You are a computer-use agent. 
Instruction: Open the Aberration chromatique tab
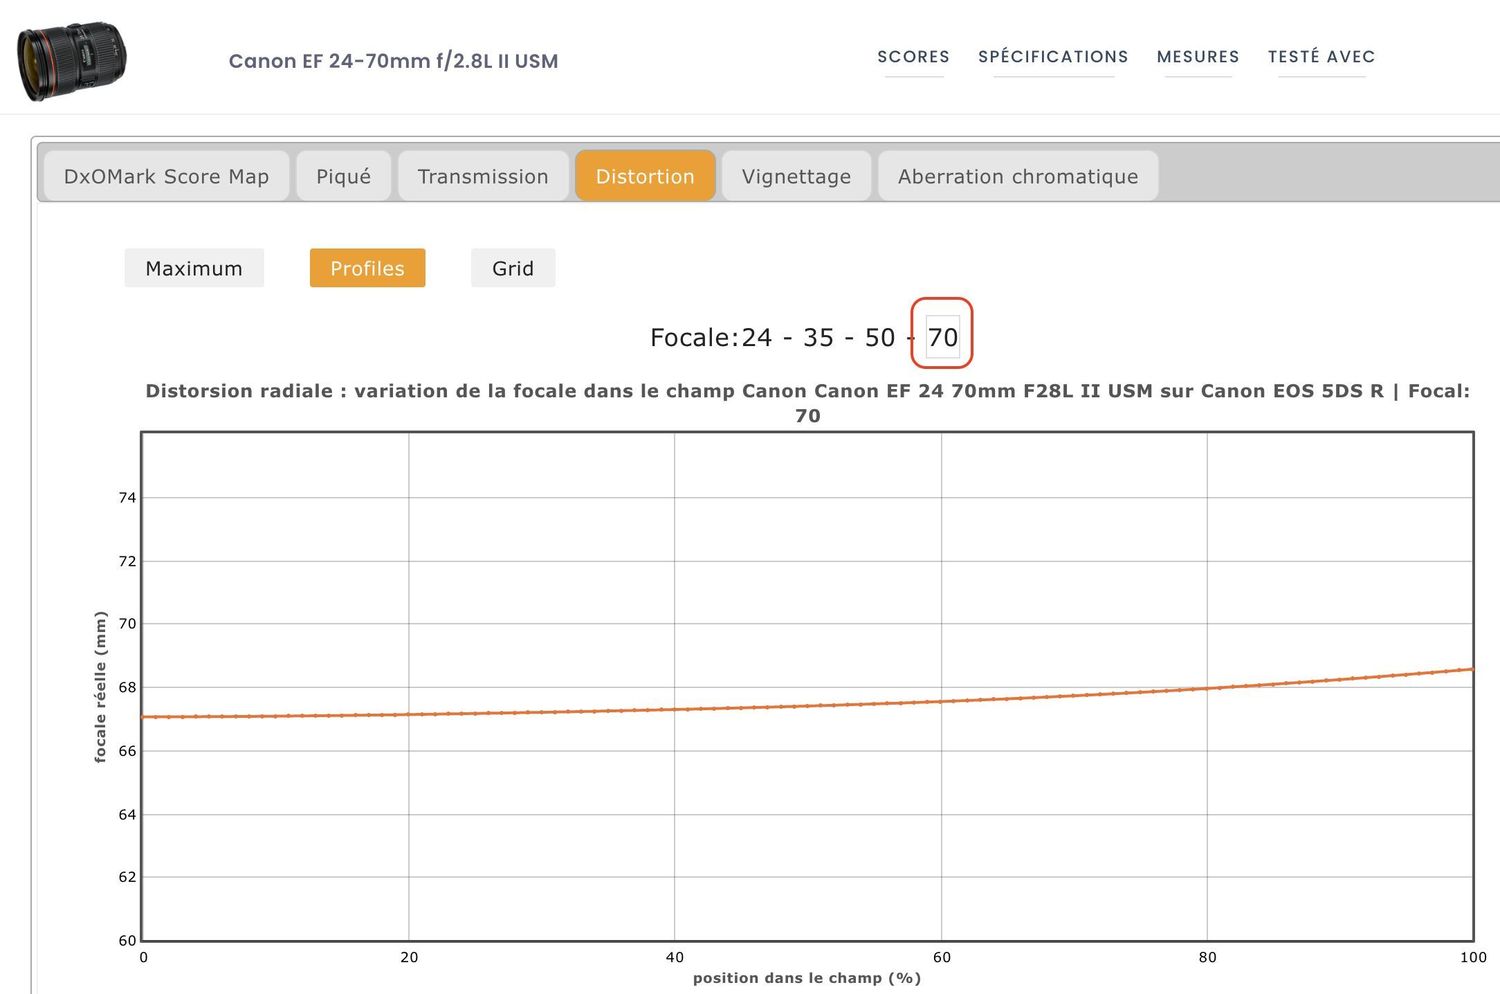(x=1018, y=176)
